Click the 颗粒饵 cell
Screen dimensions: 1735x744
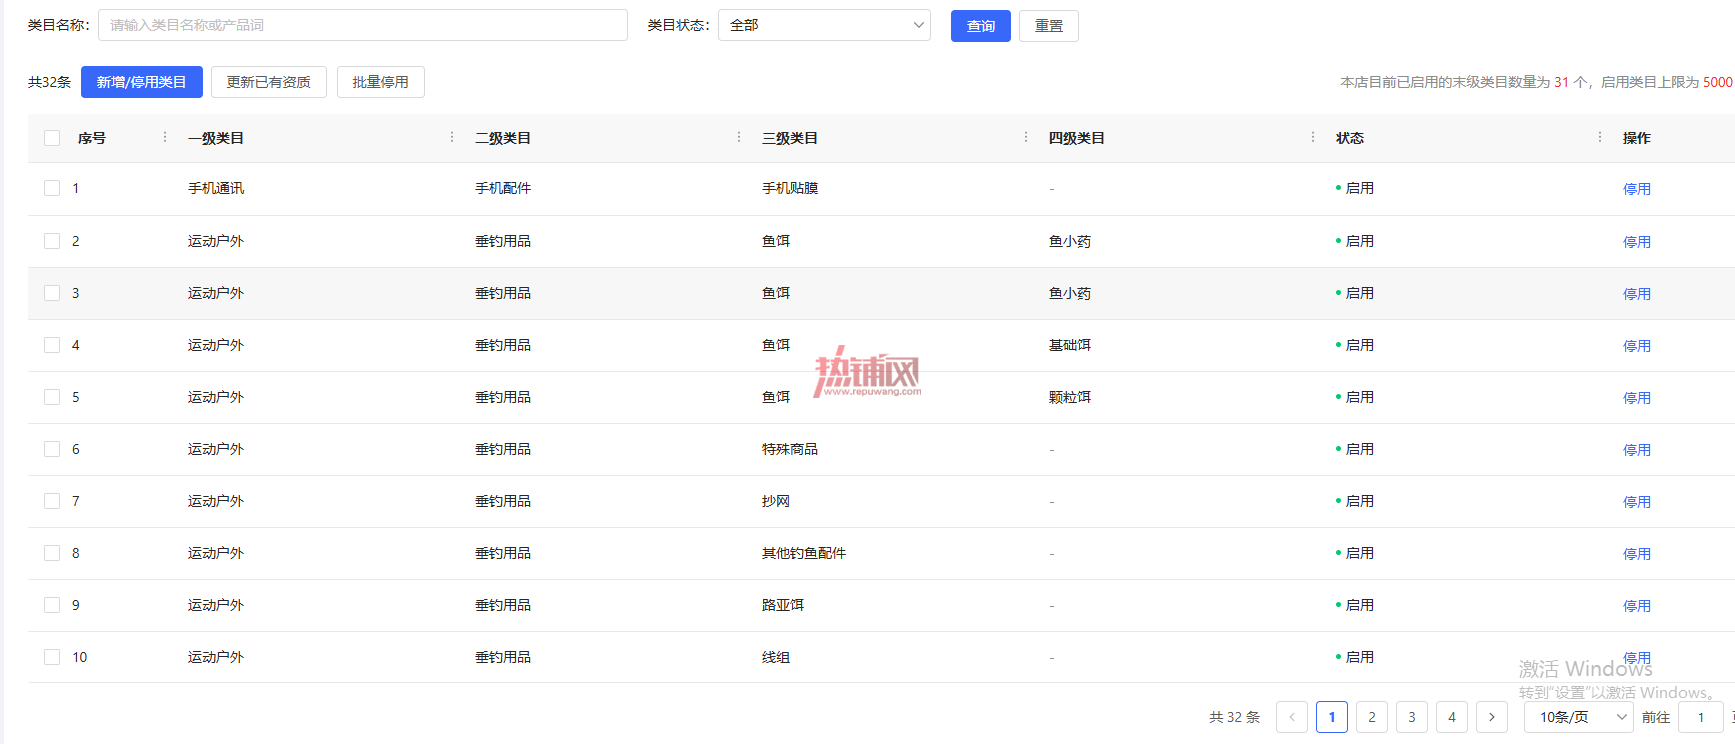coord(1070,397)
